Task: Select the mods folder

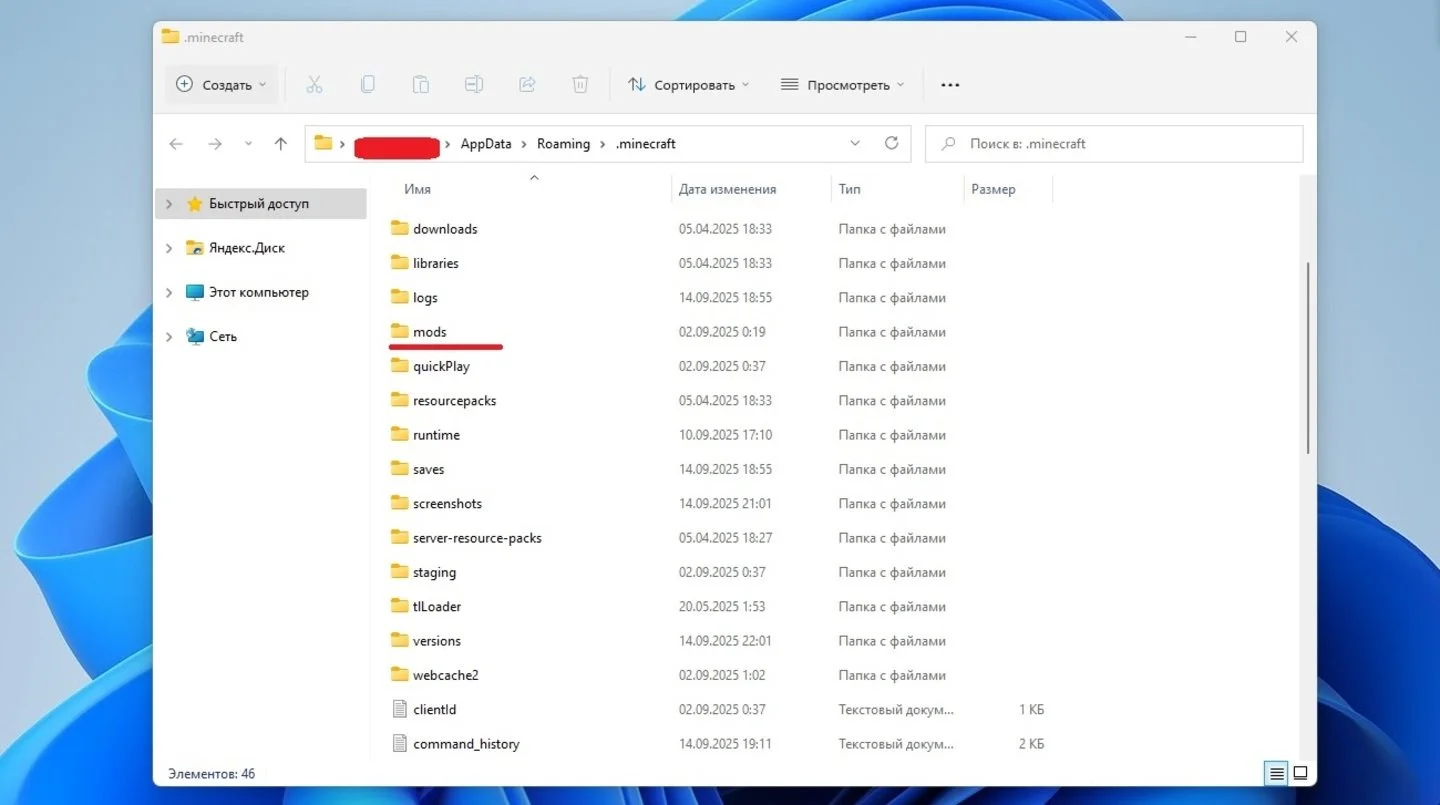Action: (x=429, y=332)
